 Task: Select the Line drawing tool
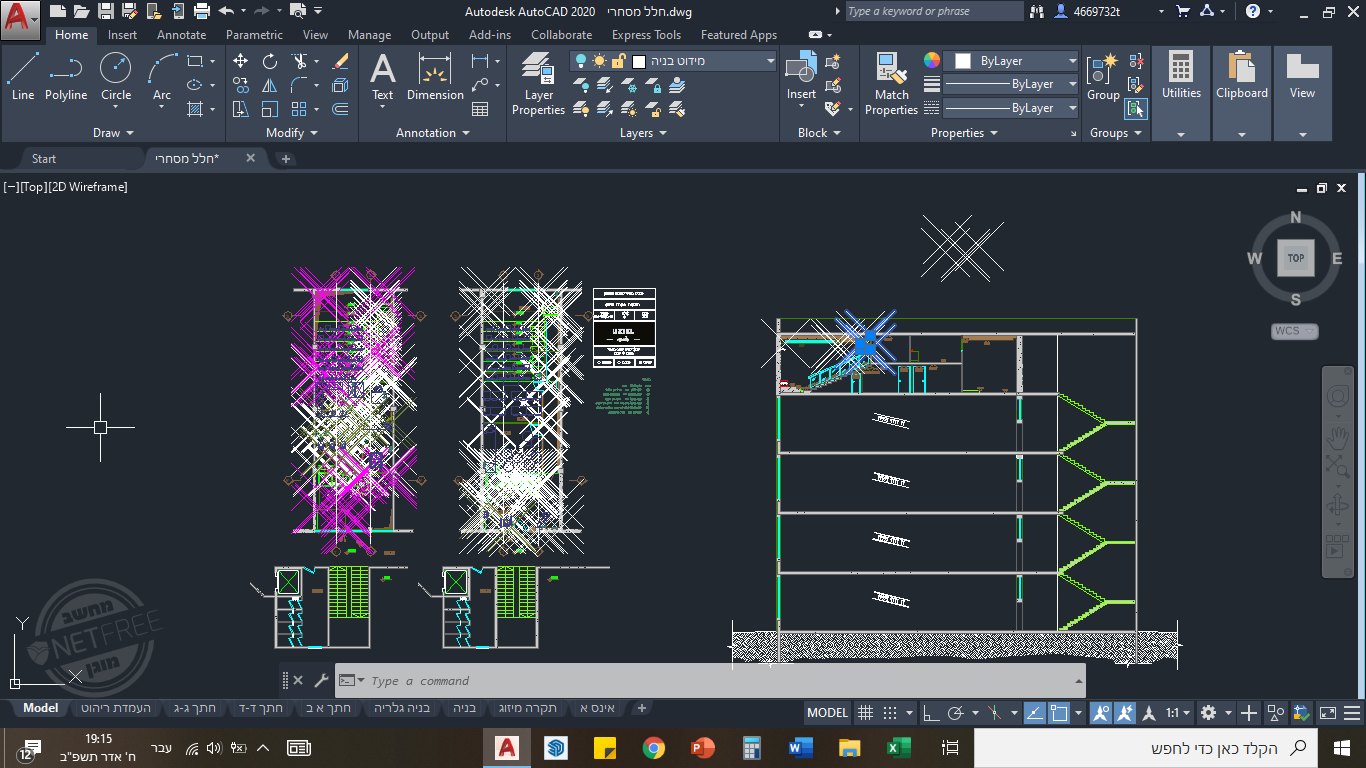(x=23, y=77)
